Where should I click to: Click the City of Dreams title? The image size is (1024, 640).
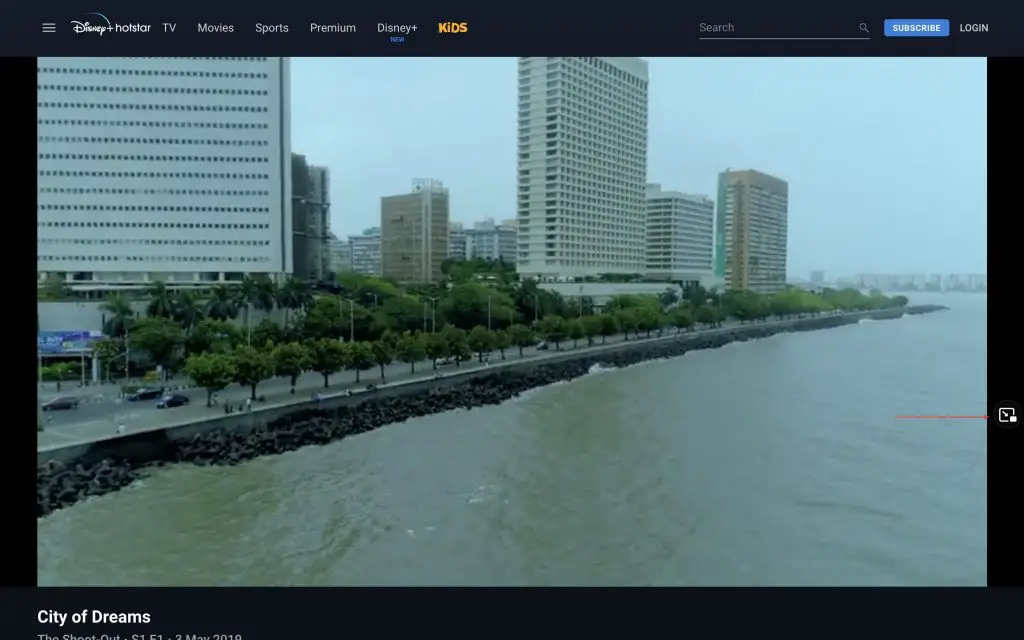[x=94, y=616]
